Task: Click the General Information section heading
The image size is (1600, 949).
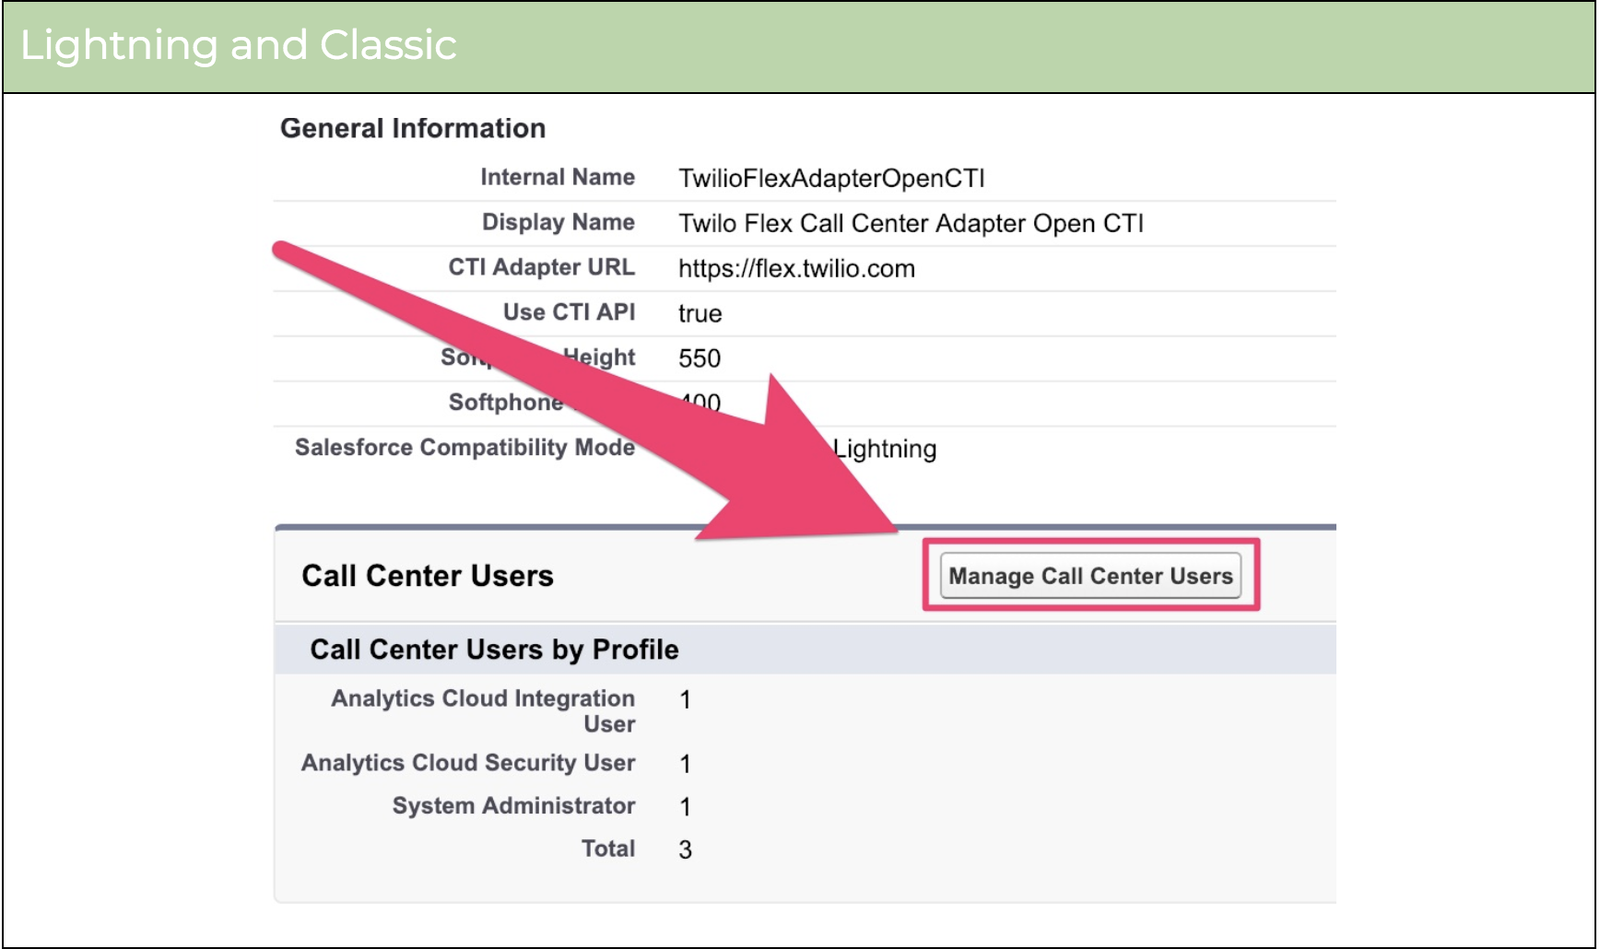Action: (413, 128)
